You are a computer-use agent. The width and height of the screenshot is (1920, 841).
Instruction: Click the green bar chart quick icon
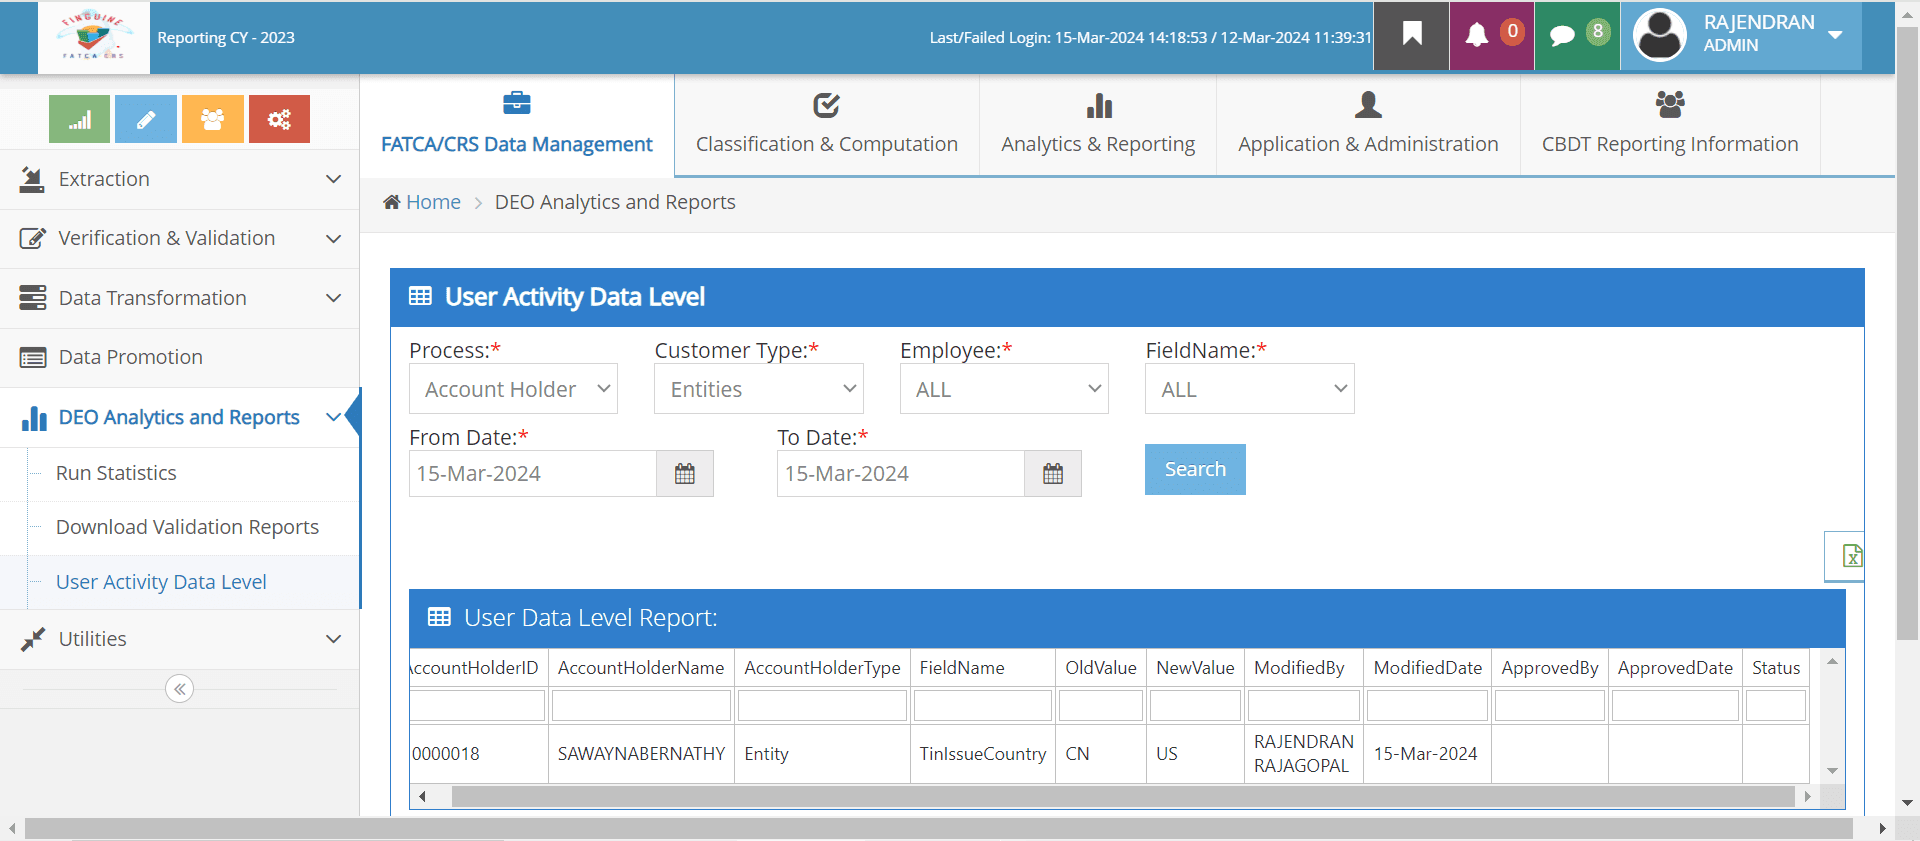point(79,120)
